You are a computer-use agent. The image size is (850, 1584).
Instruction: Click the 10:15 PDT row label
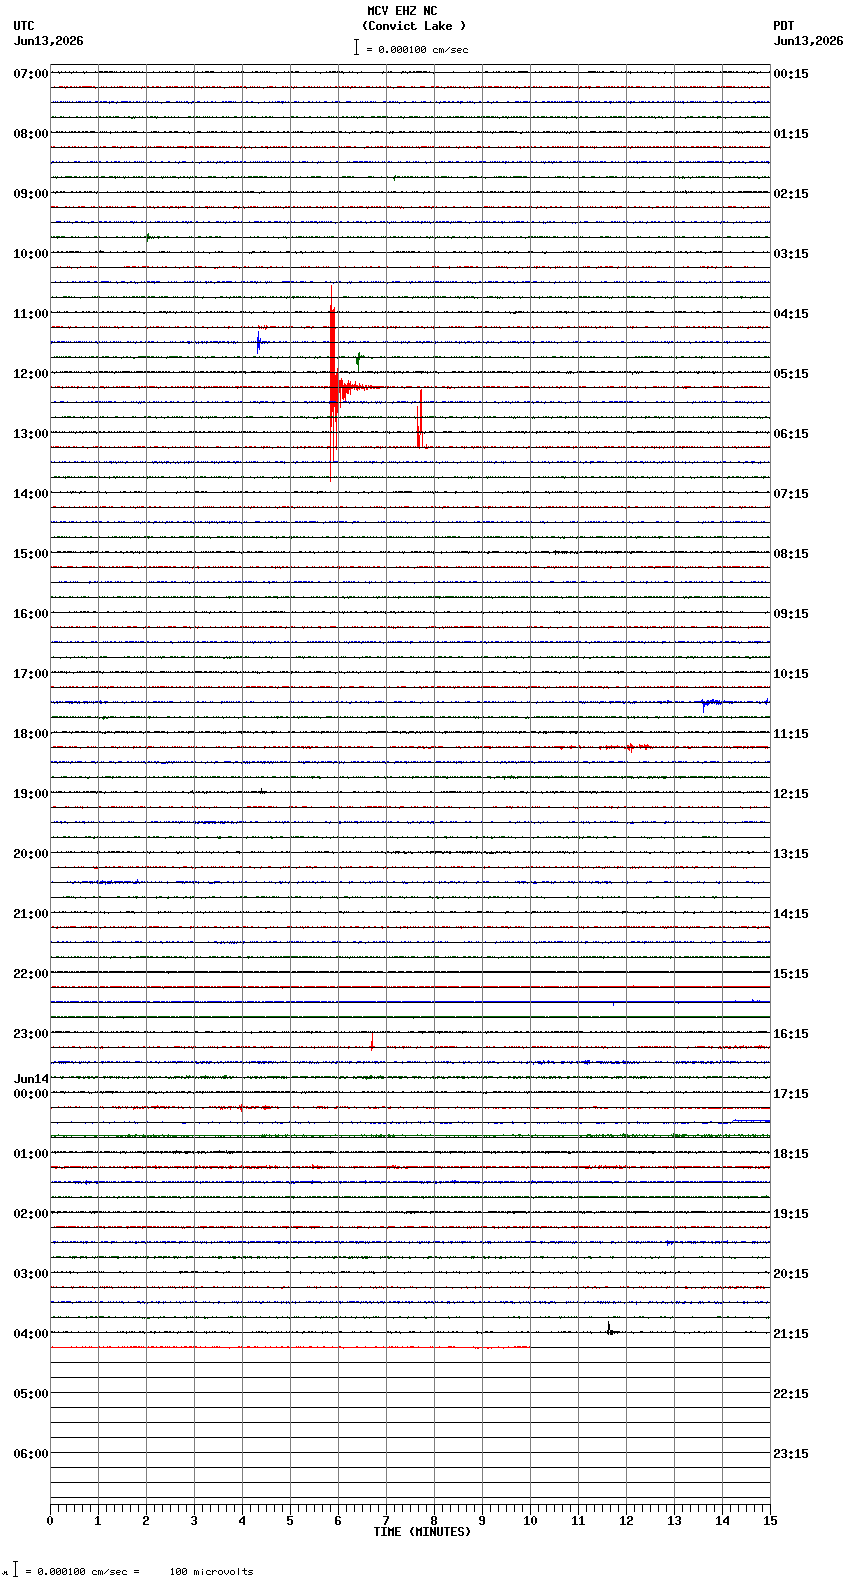click(x=791, y=674)
